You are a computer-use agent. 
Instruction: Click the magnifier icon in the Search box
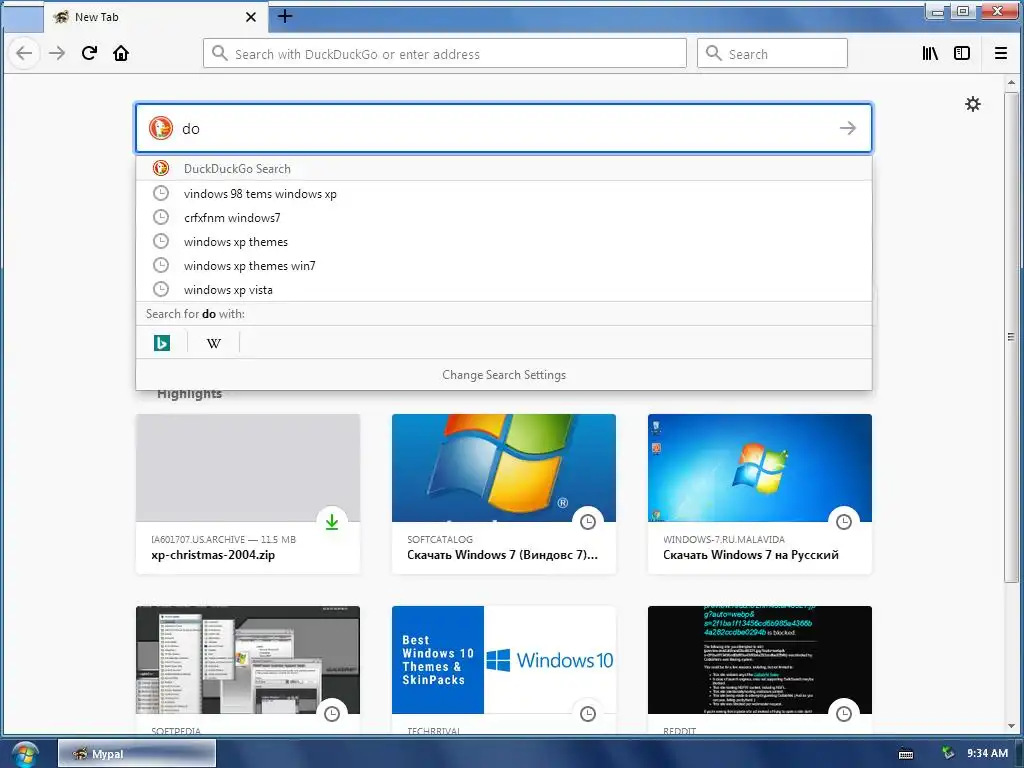[714, 54]
